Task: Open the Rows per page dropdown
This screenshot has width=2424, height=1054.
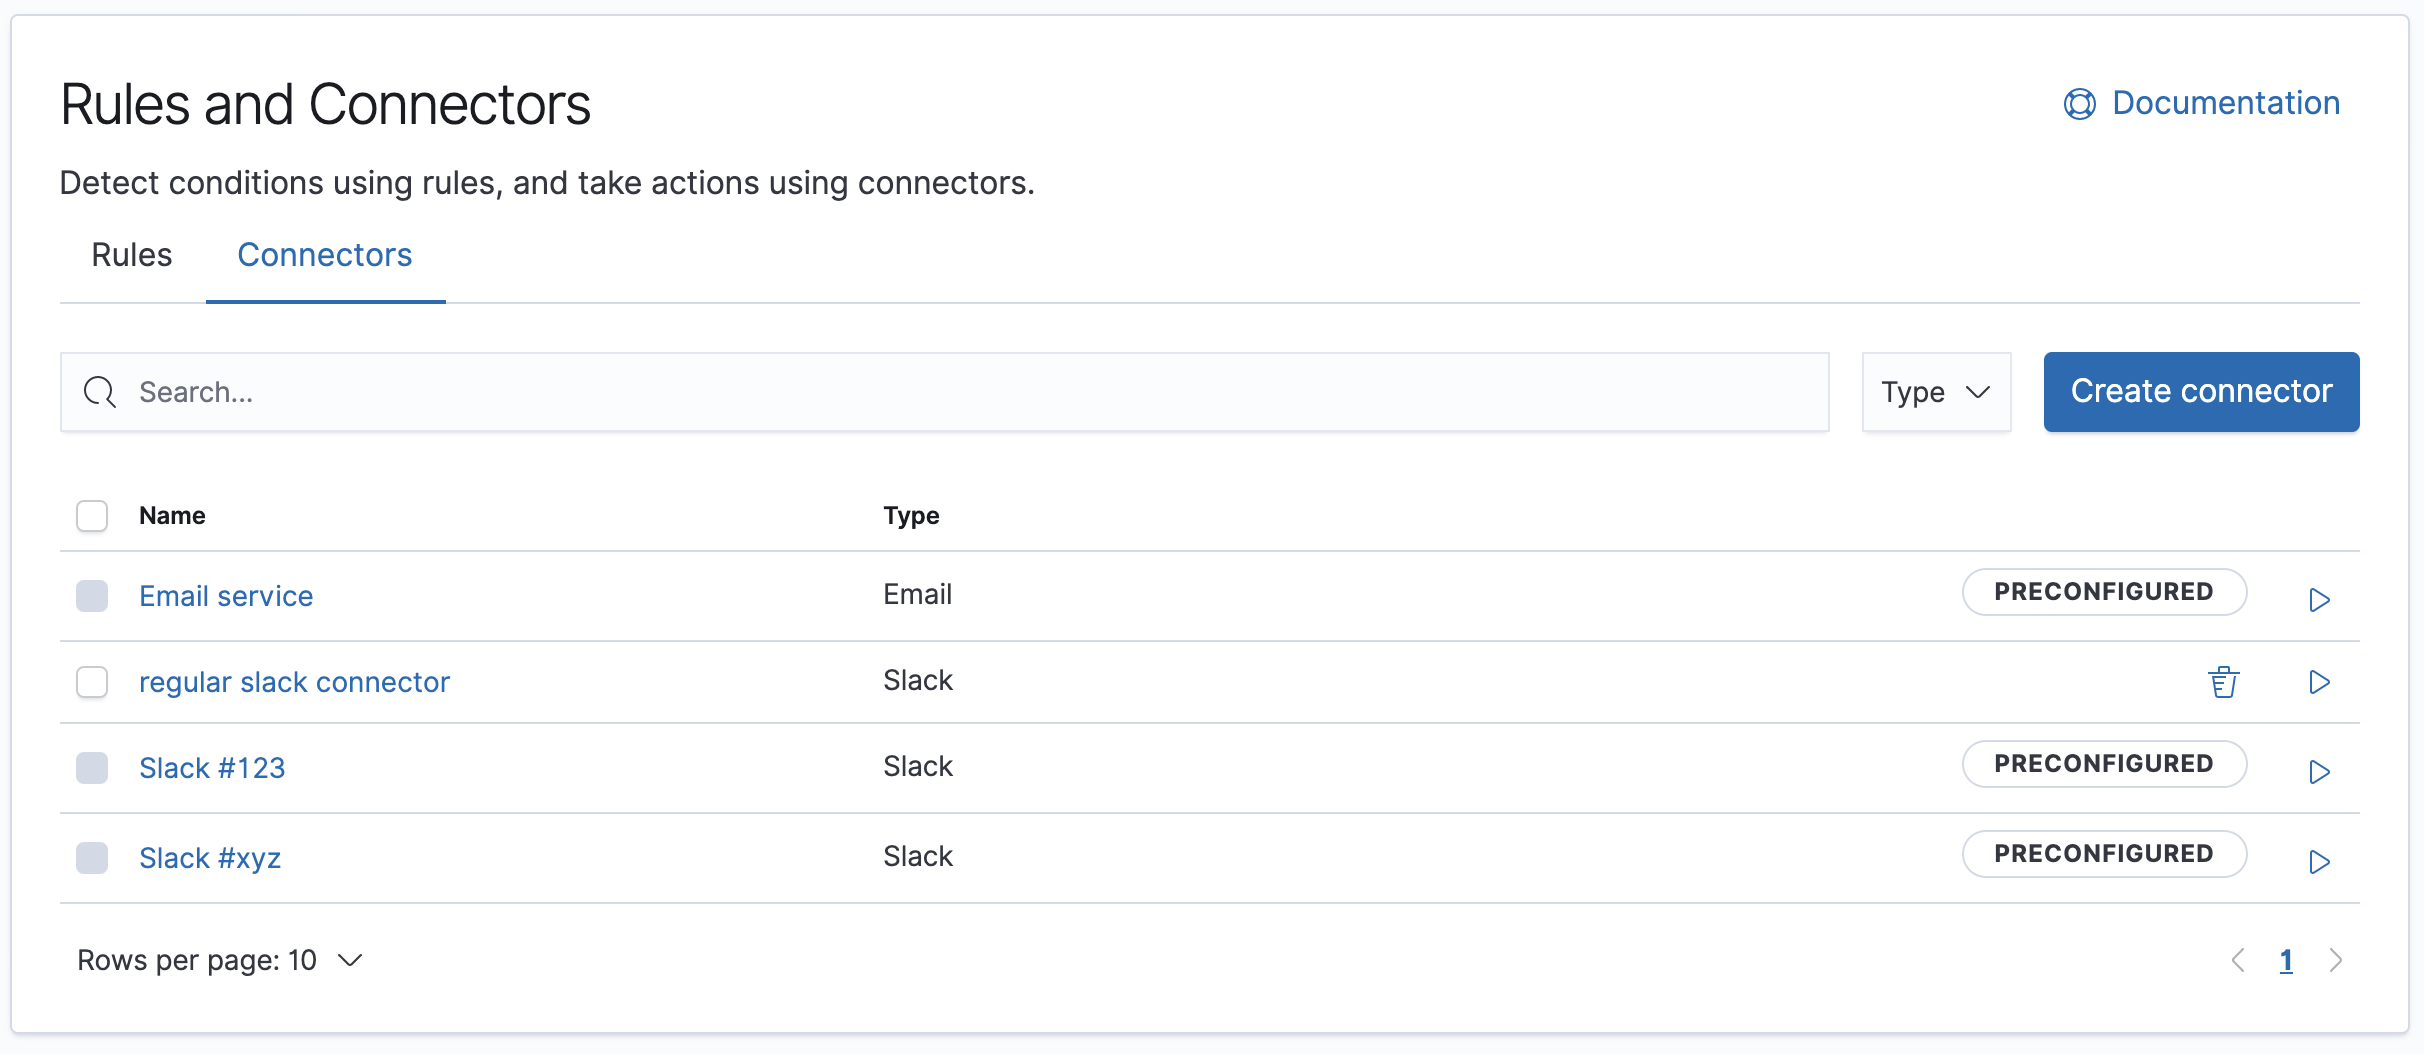Action: coord(219,960)
